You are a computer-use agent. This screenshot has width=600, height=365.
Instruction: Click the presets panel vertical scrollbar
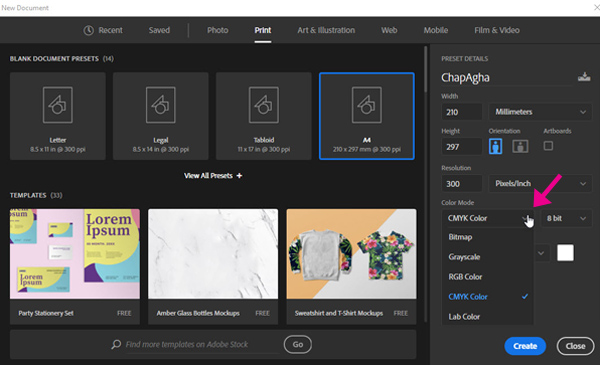tap(426, 69)
